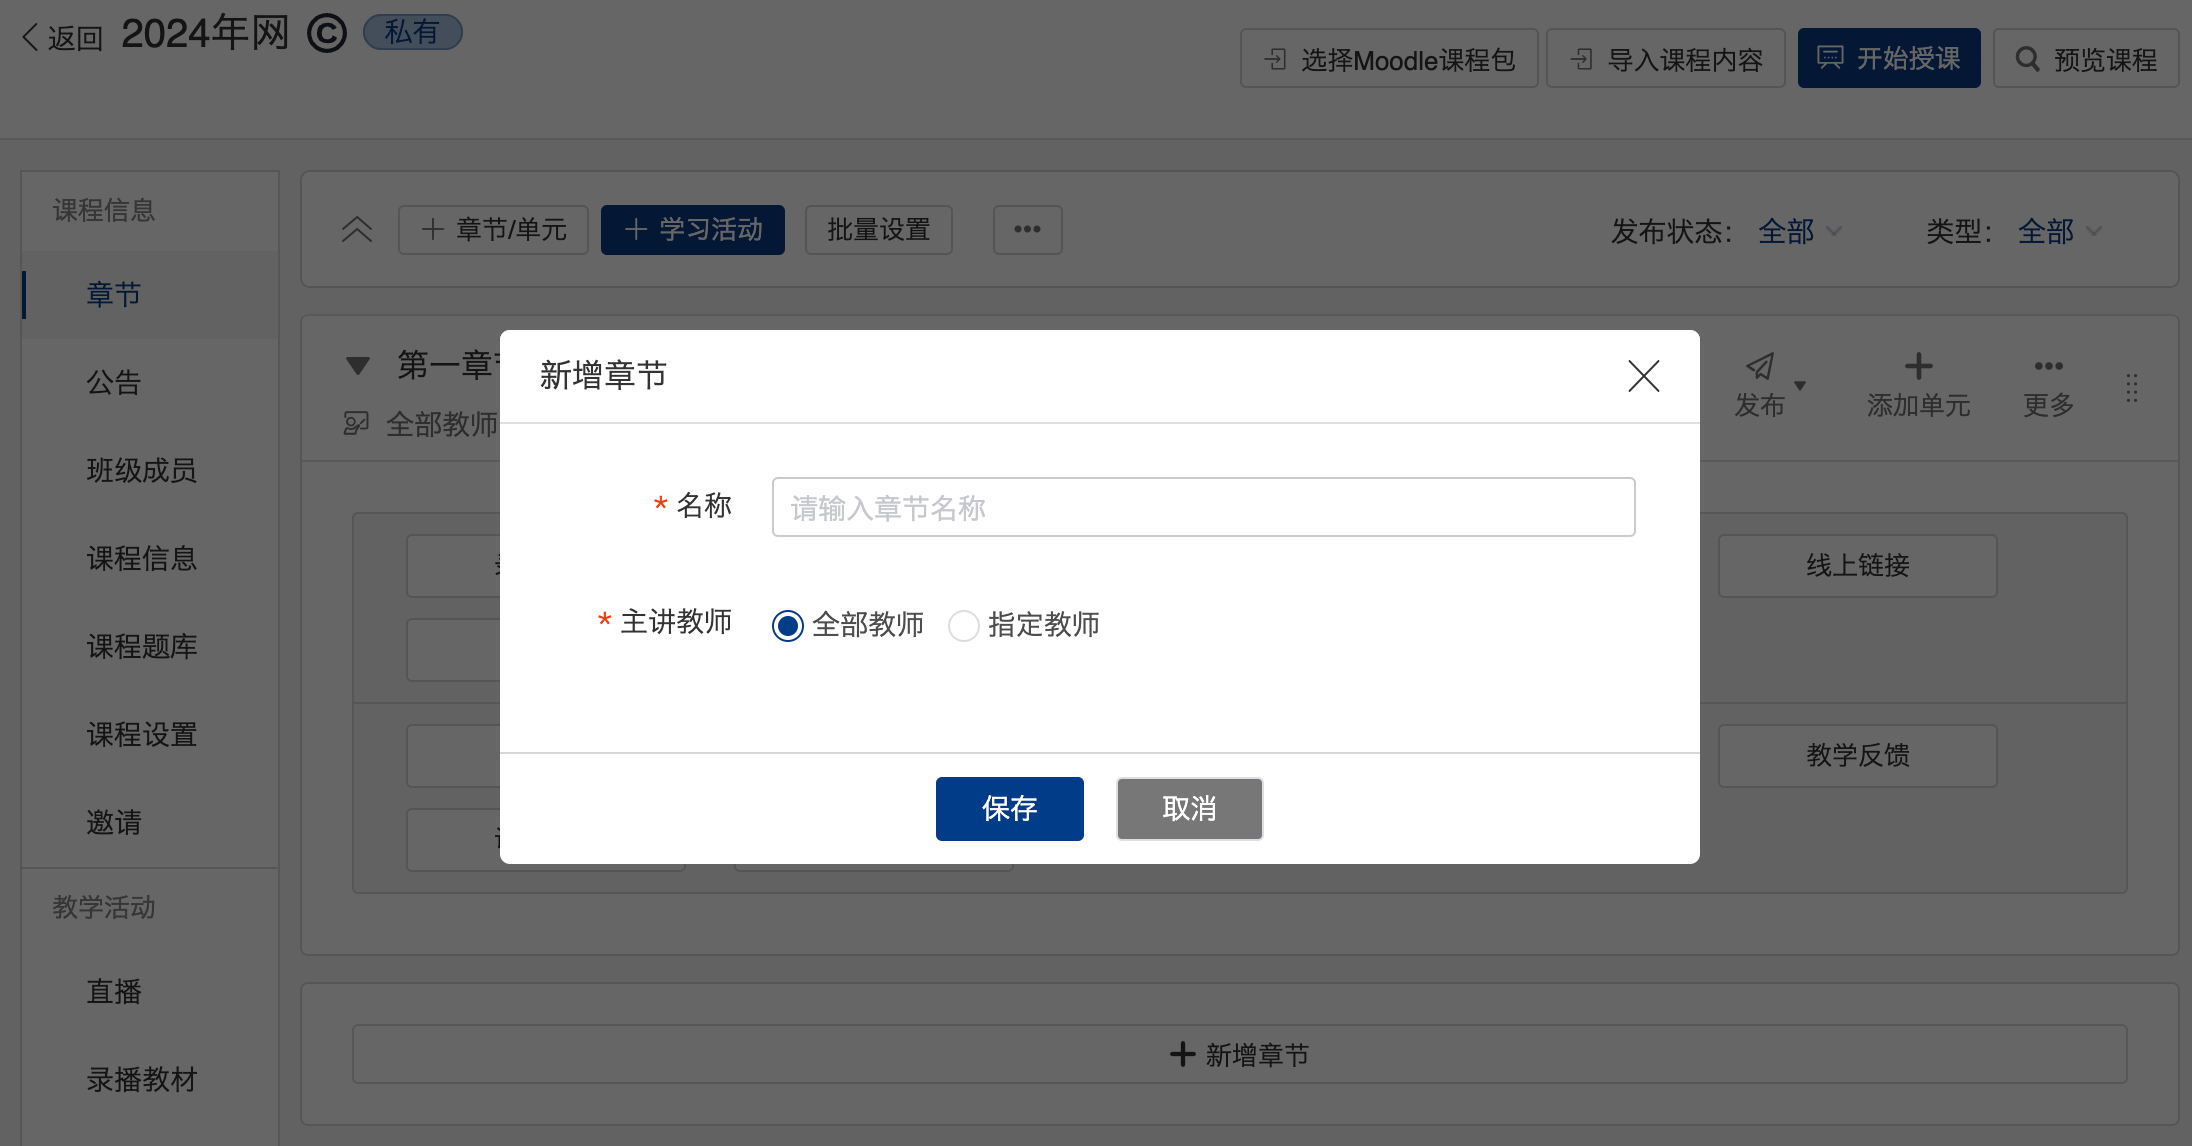Open the 班级成员 sidebar item

pos(141,470)
